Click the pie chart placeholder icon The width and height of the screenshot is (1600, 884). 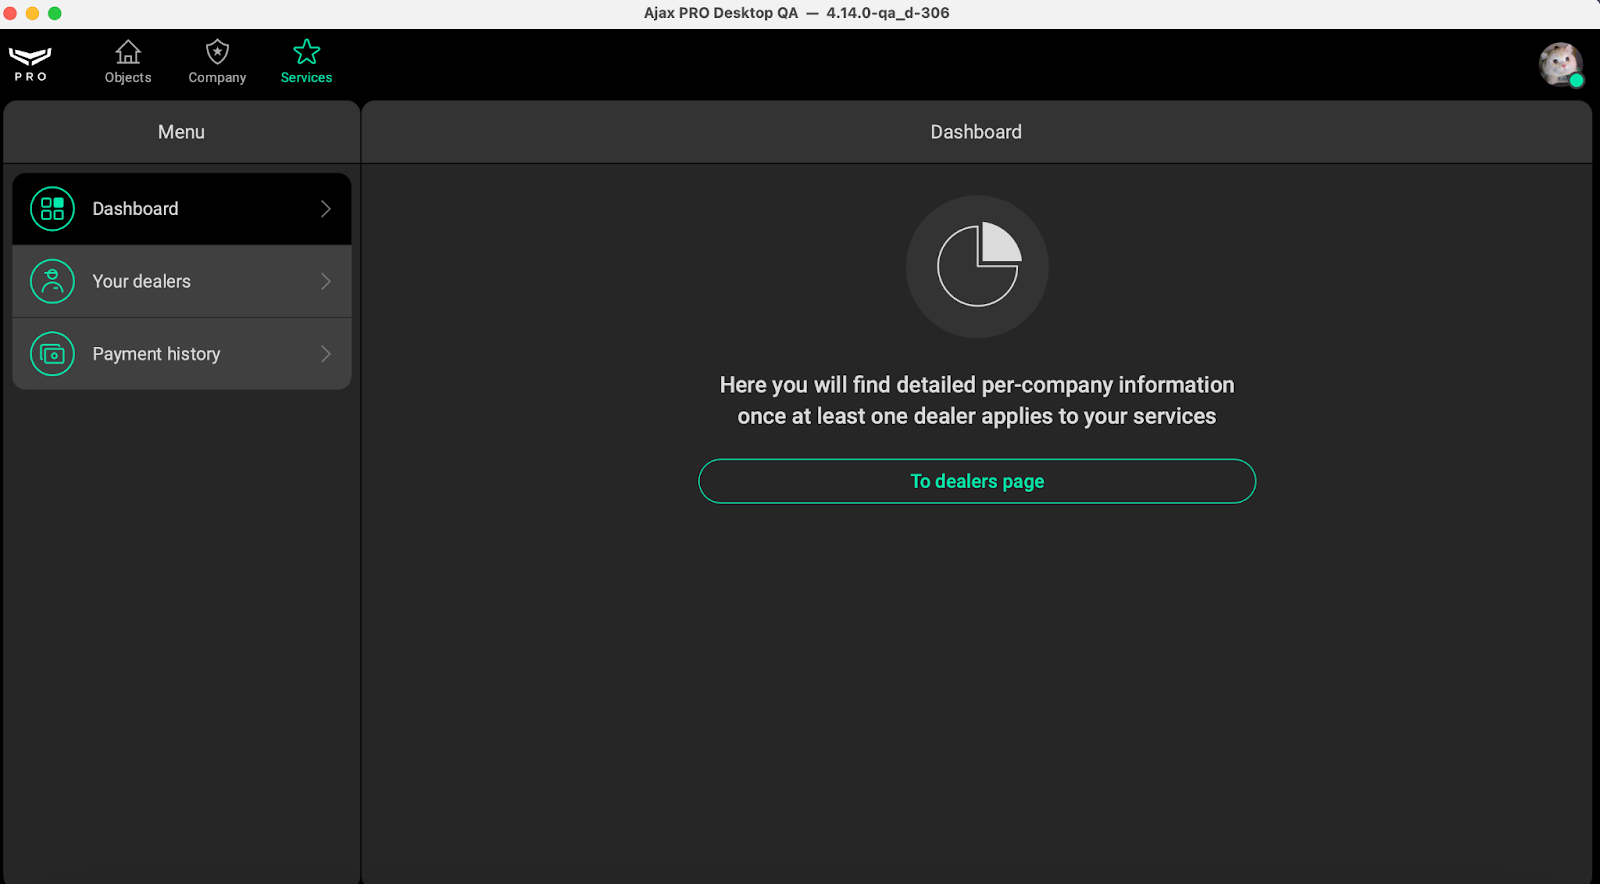tap(977, 266)
